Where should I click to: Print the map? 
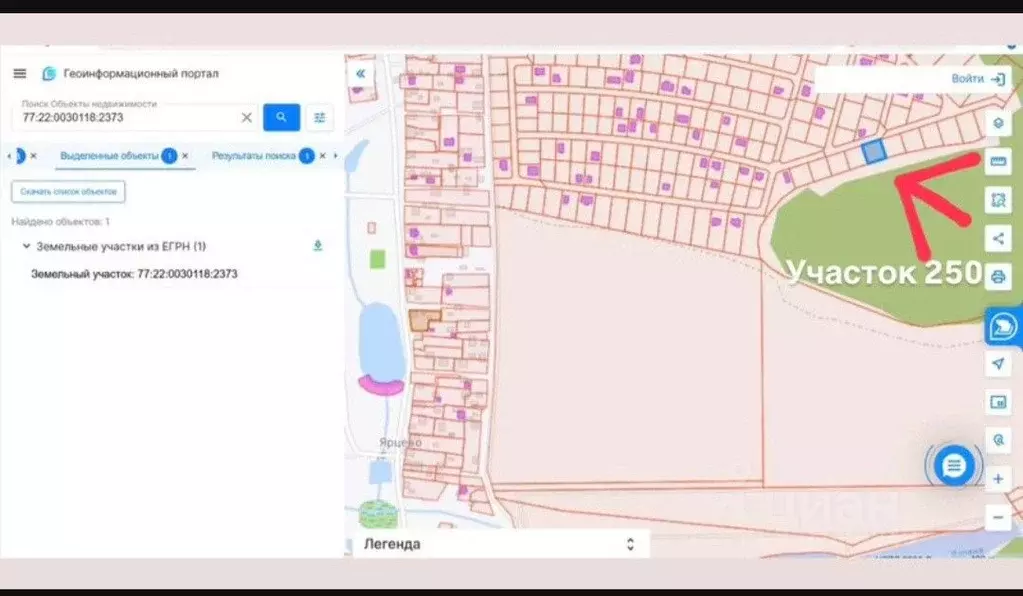[x=997, y=276]
